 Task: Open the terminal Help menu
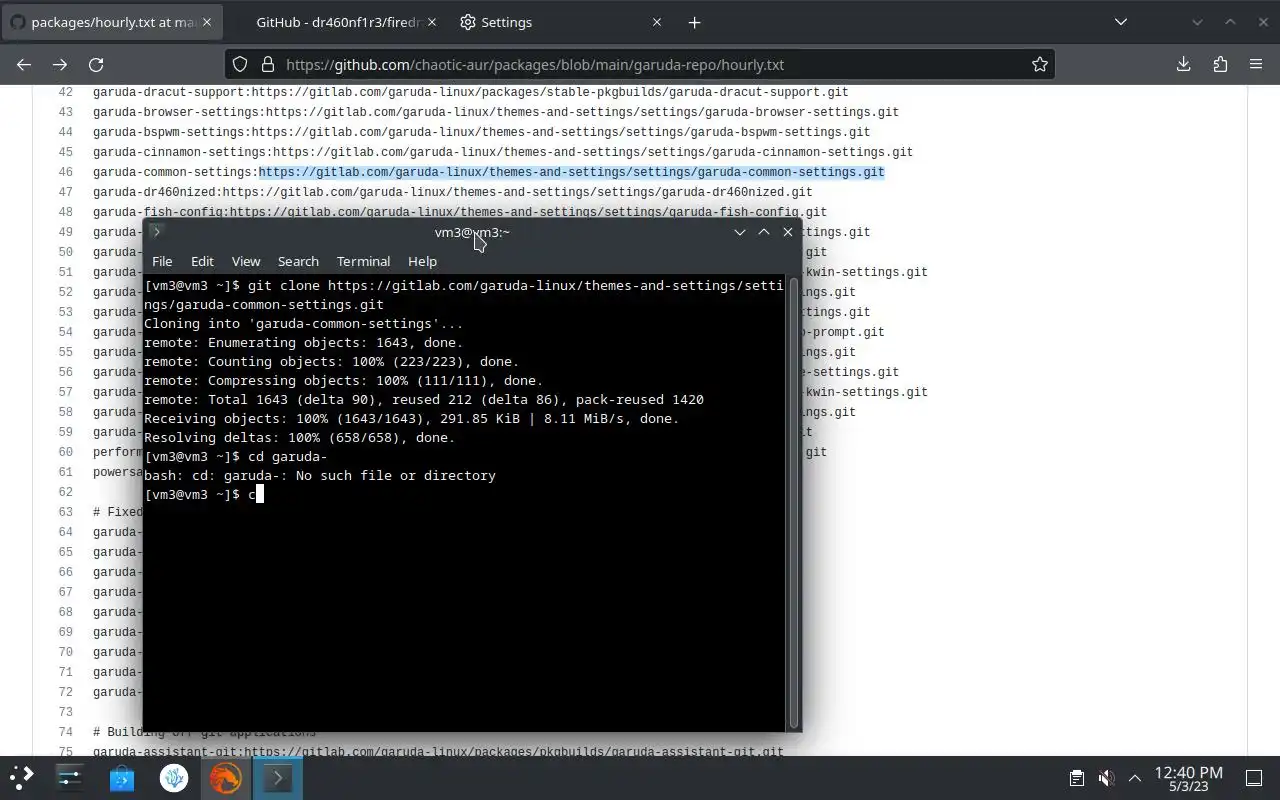[x=422, y=261]
